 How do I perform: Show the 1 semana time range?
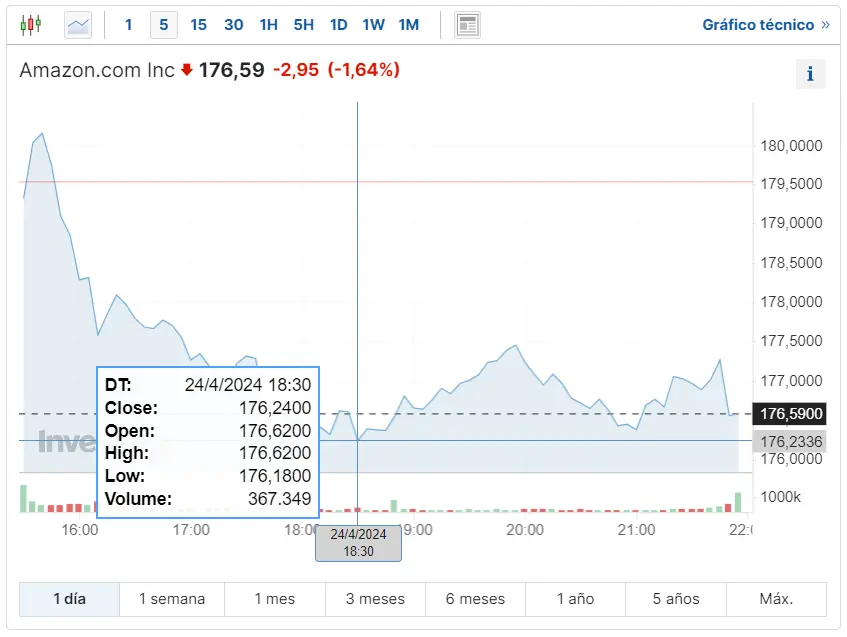pos(172,599)
